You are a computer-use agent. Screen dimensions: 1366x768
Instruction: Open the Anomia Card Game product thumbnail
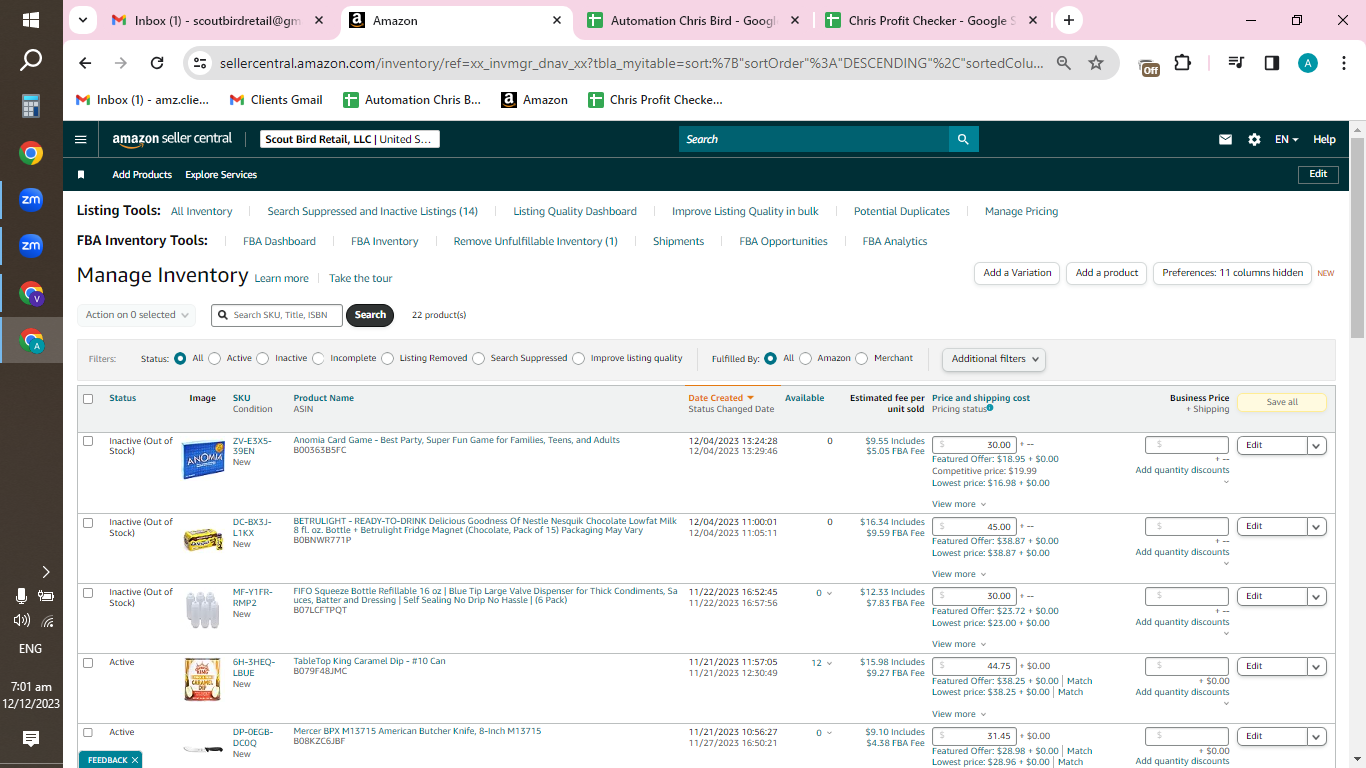[203, 460]
